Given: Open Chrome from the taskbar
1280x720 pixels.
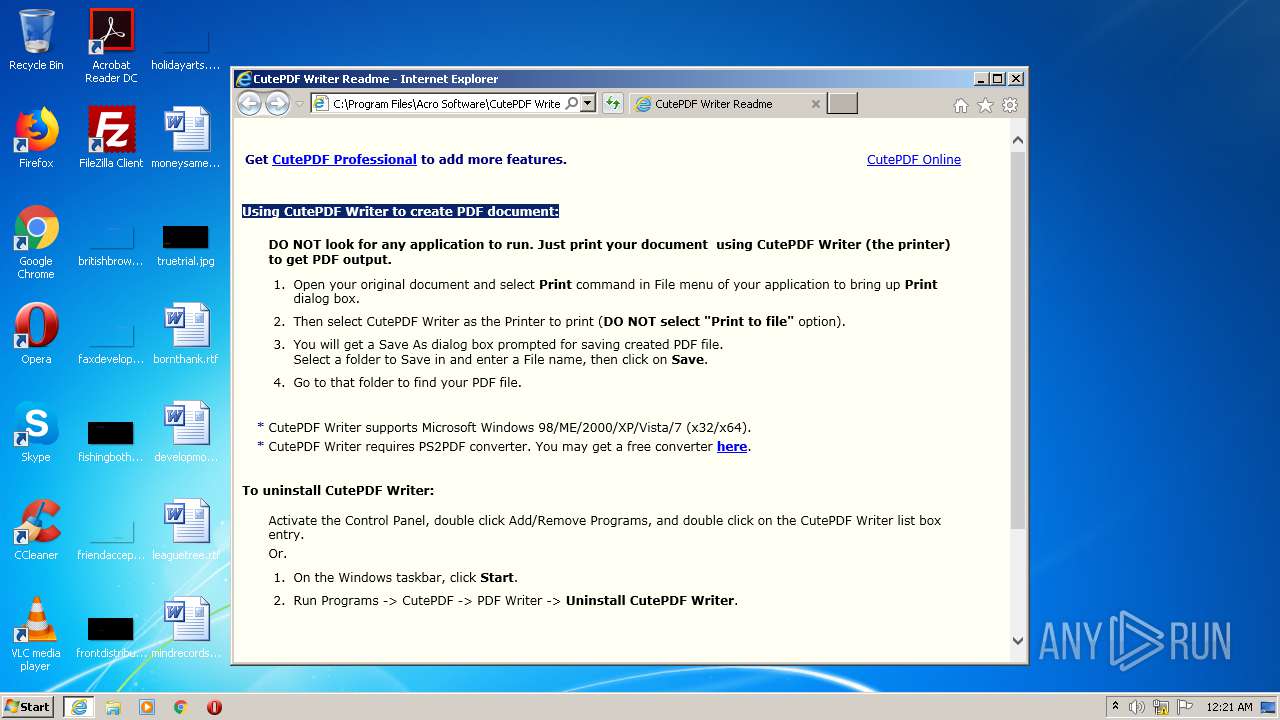Looking at the screenshot, I should [x=180, y=707].
